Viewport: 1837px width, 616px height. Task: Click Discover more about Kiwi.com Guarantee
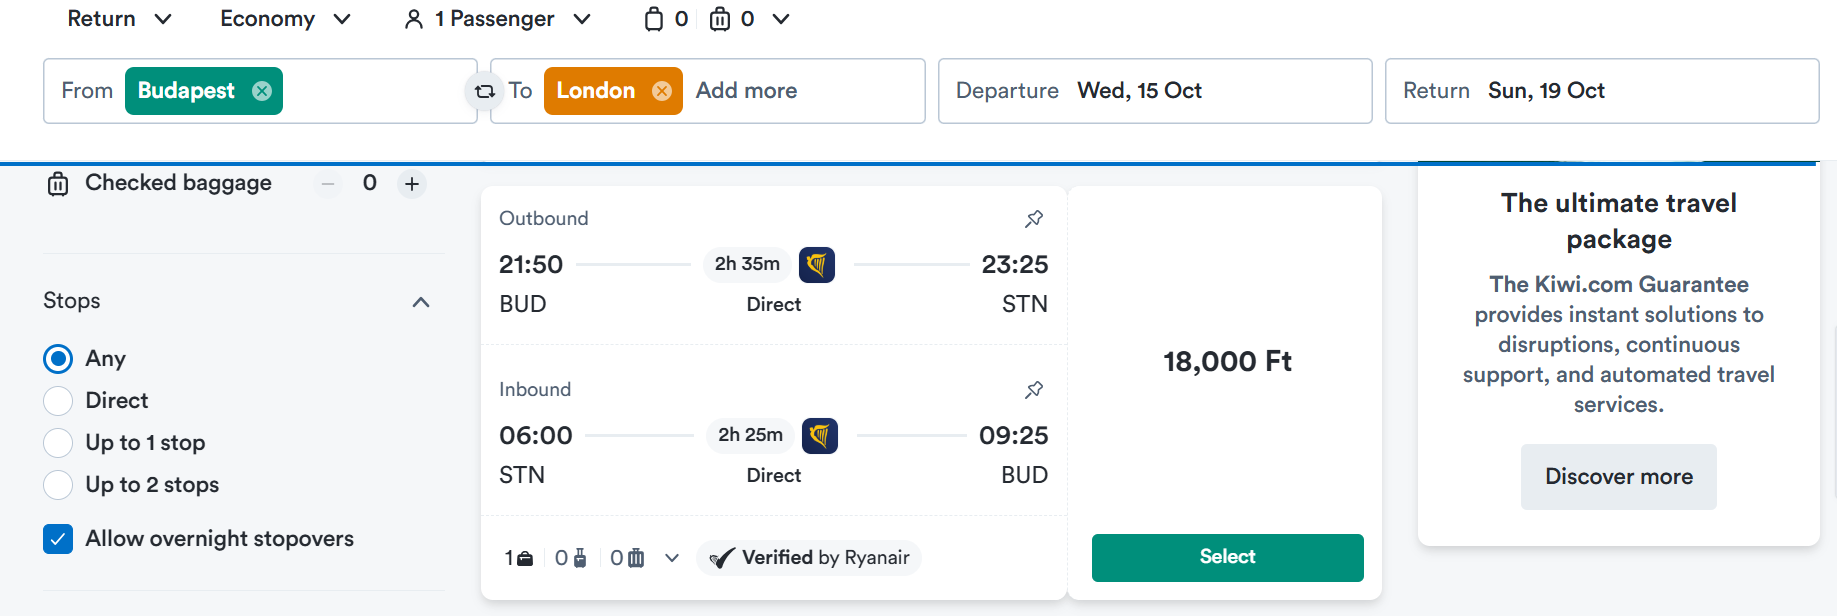1618,477
